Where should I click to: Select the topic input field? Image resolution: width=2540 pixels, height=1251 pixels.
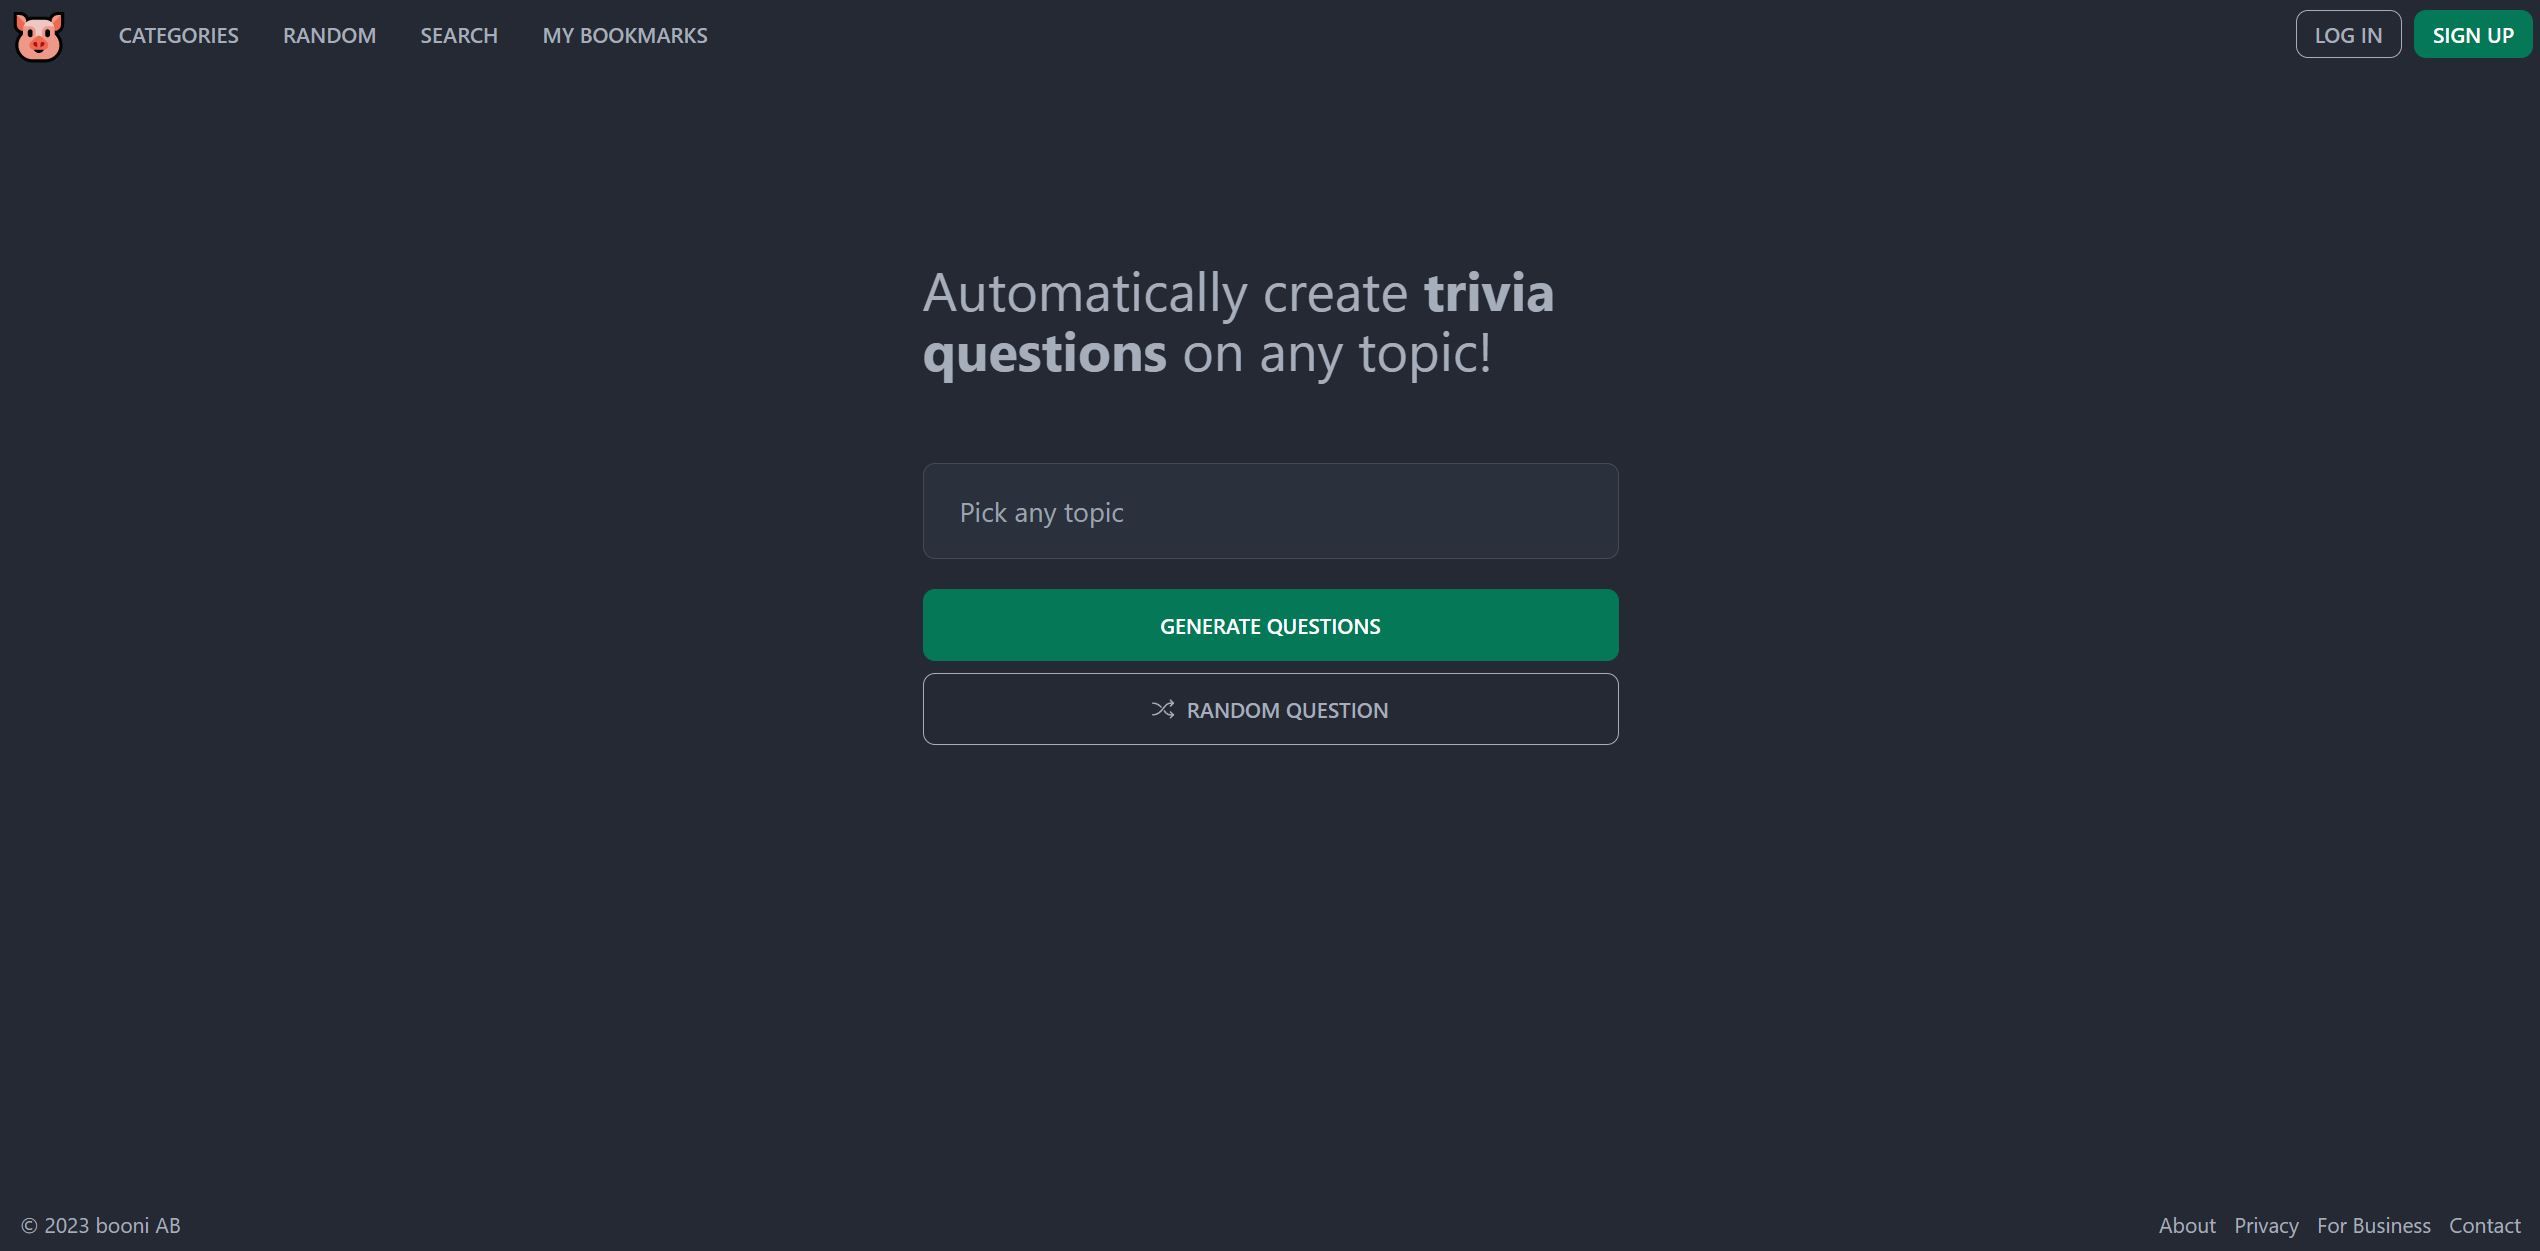[1268, 510]
